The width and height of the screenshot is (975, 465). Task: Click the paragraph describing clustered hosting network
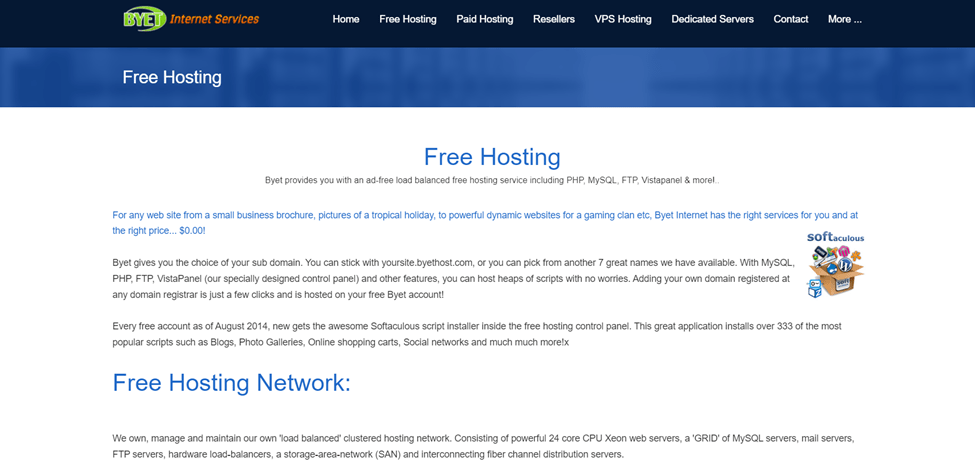point(483,446)
